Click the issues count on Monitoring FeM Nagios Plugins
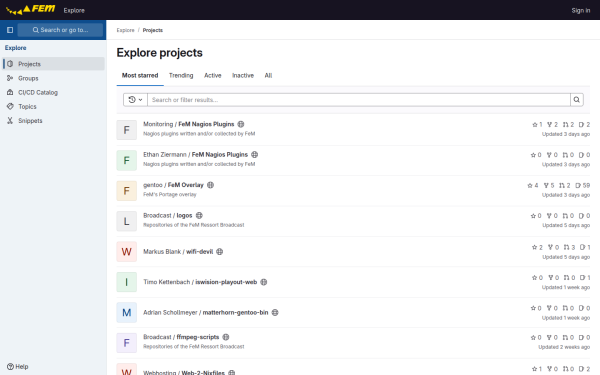The image size is (600, 375). (x=584, y=124)
